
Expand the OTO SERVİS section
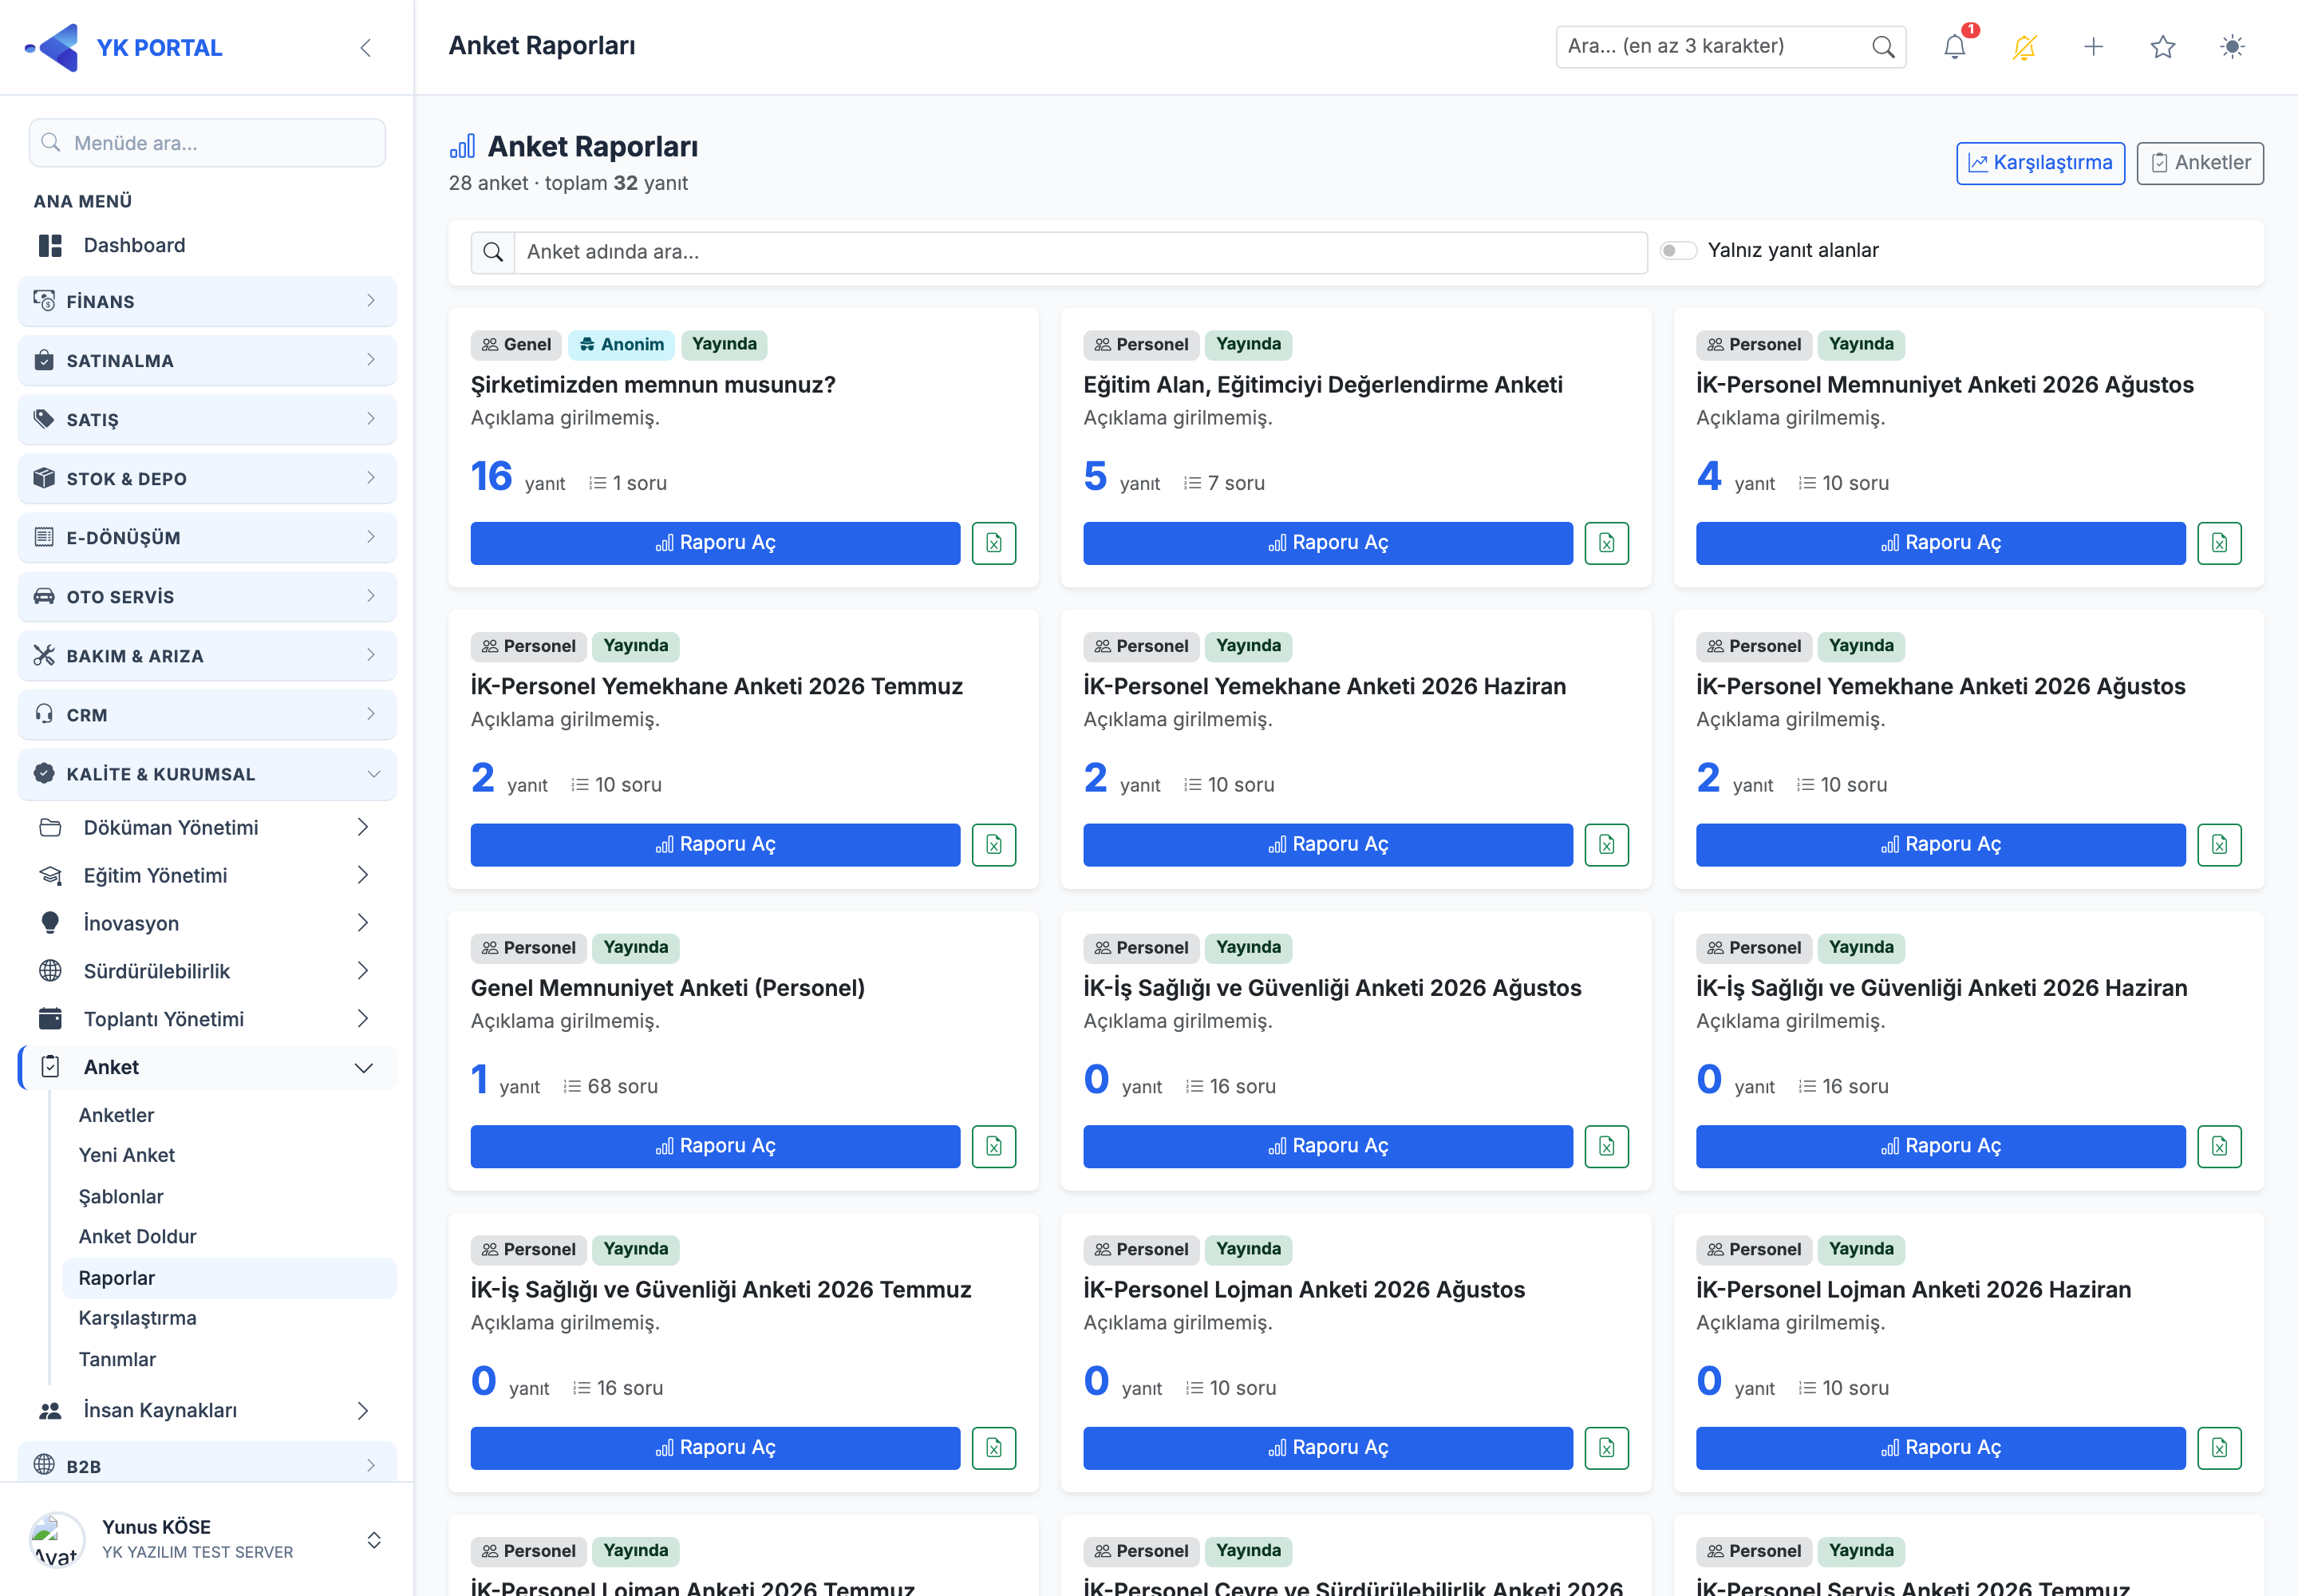207,596
